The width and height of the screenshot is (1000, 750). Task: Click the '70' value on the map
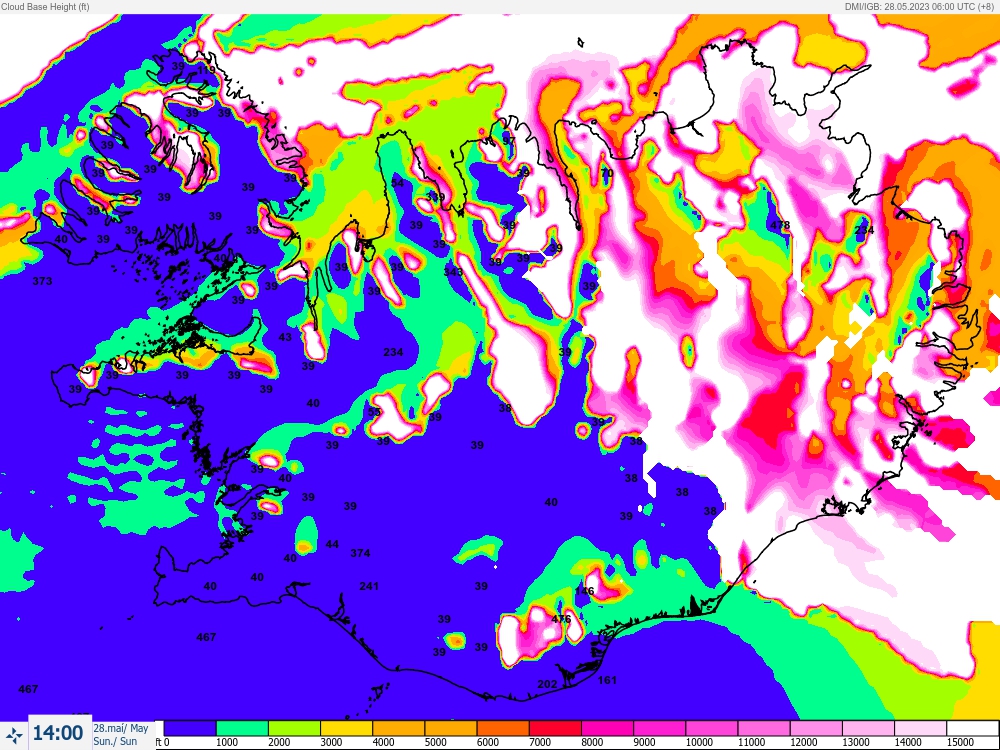[607, 173]
